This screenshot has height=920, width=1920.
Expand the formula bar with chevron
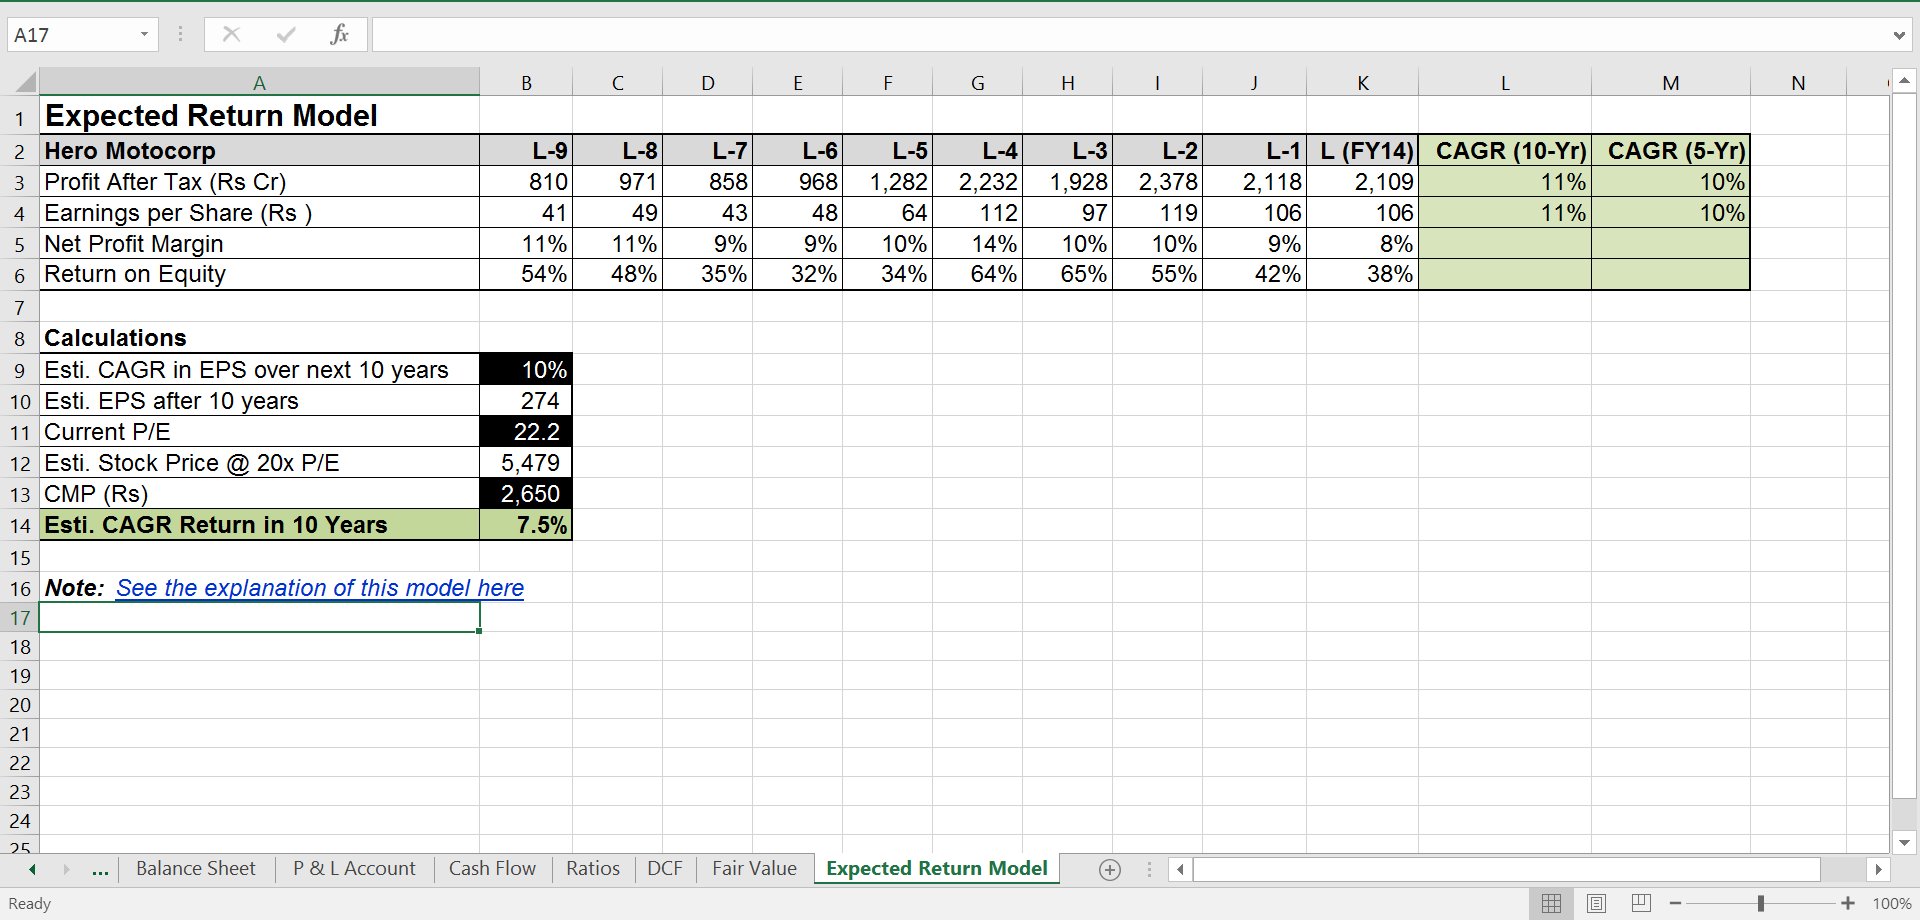click(x=1898, y=35)
